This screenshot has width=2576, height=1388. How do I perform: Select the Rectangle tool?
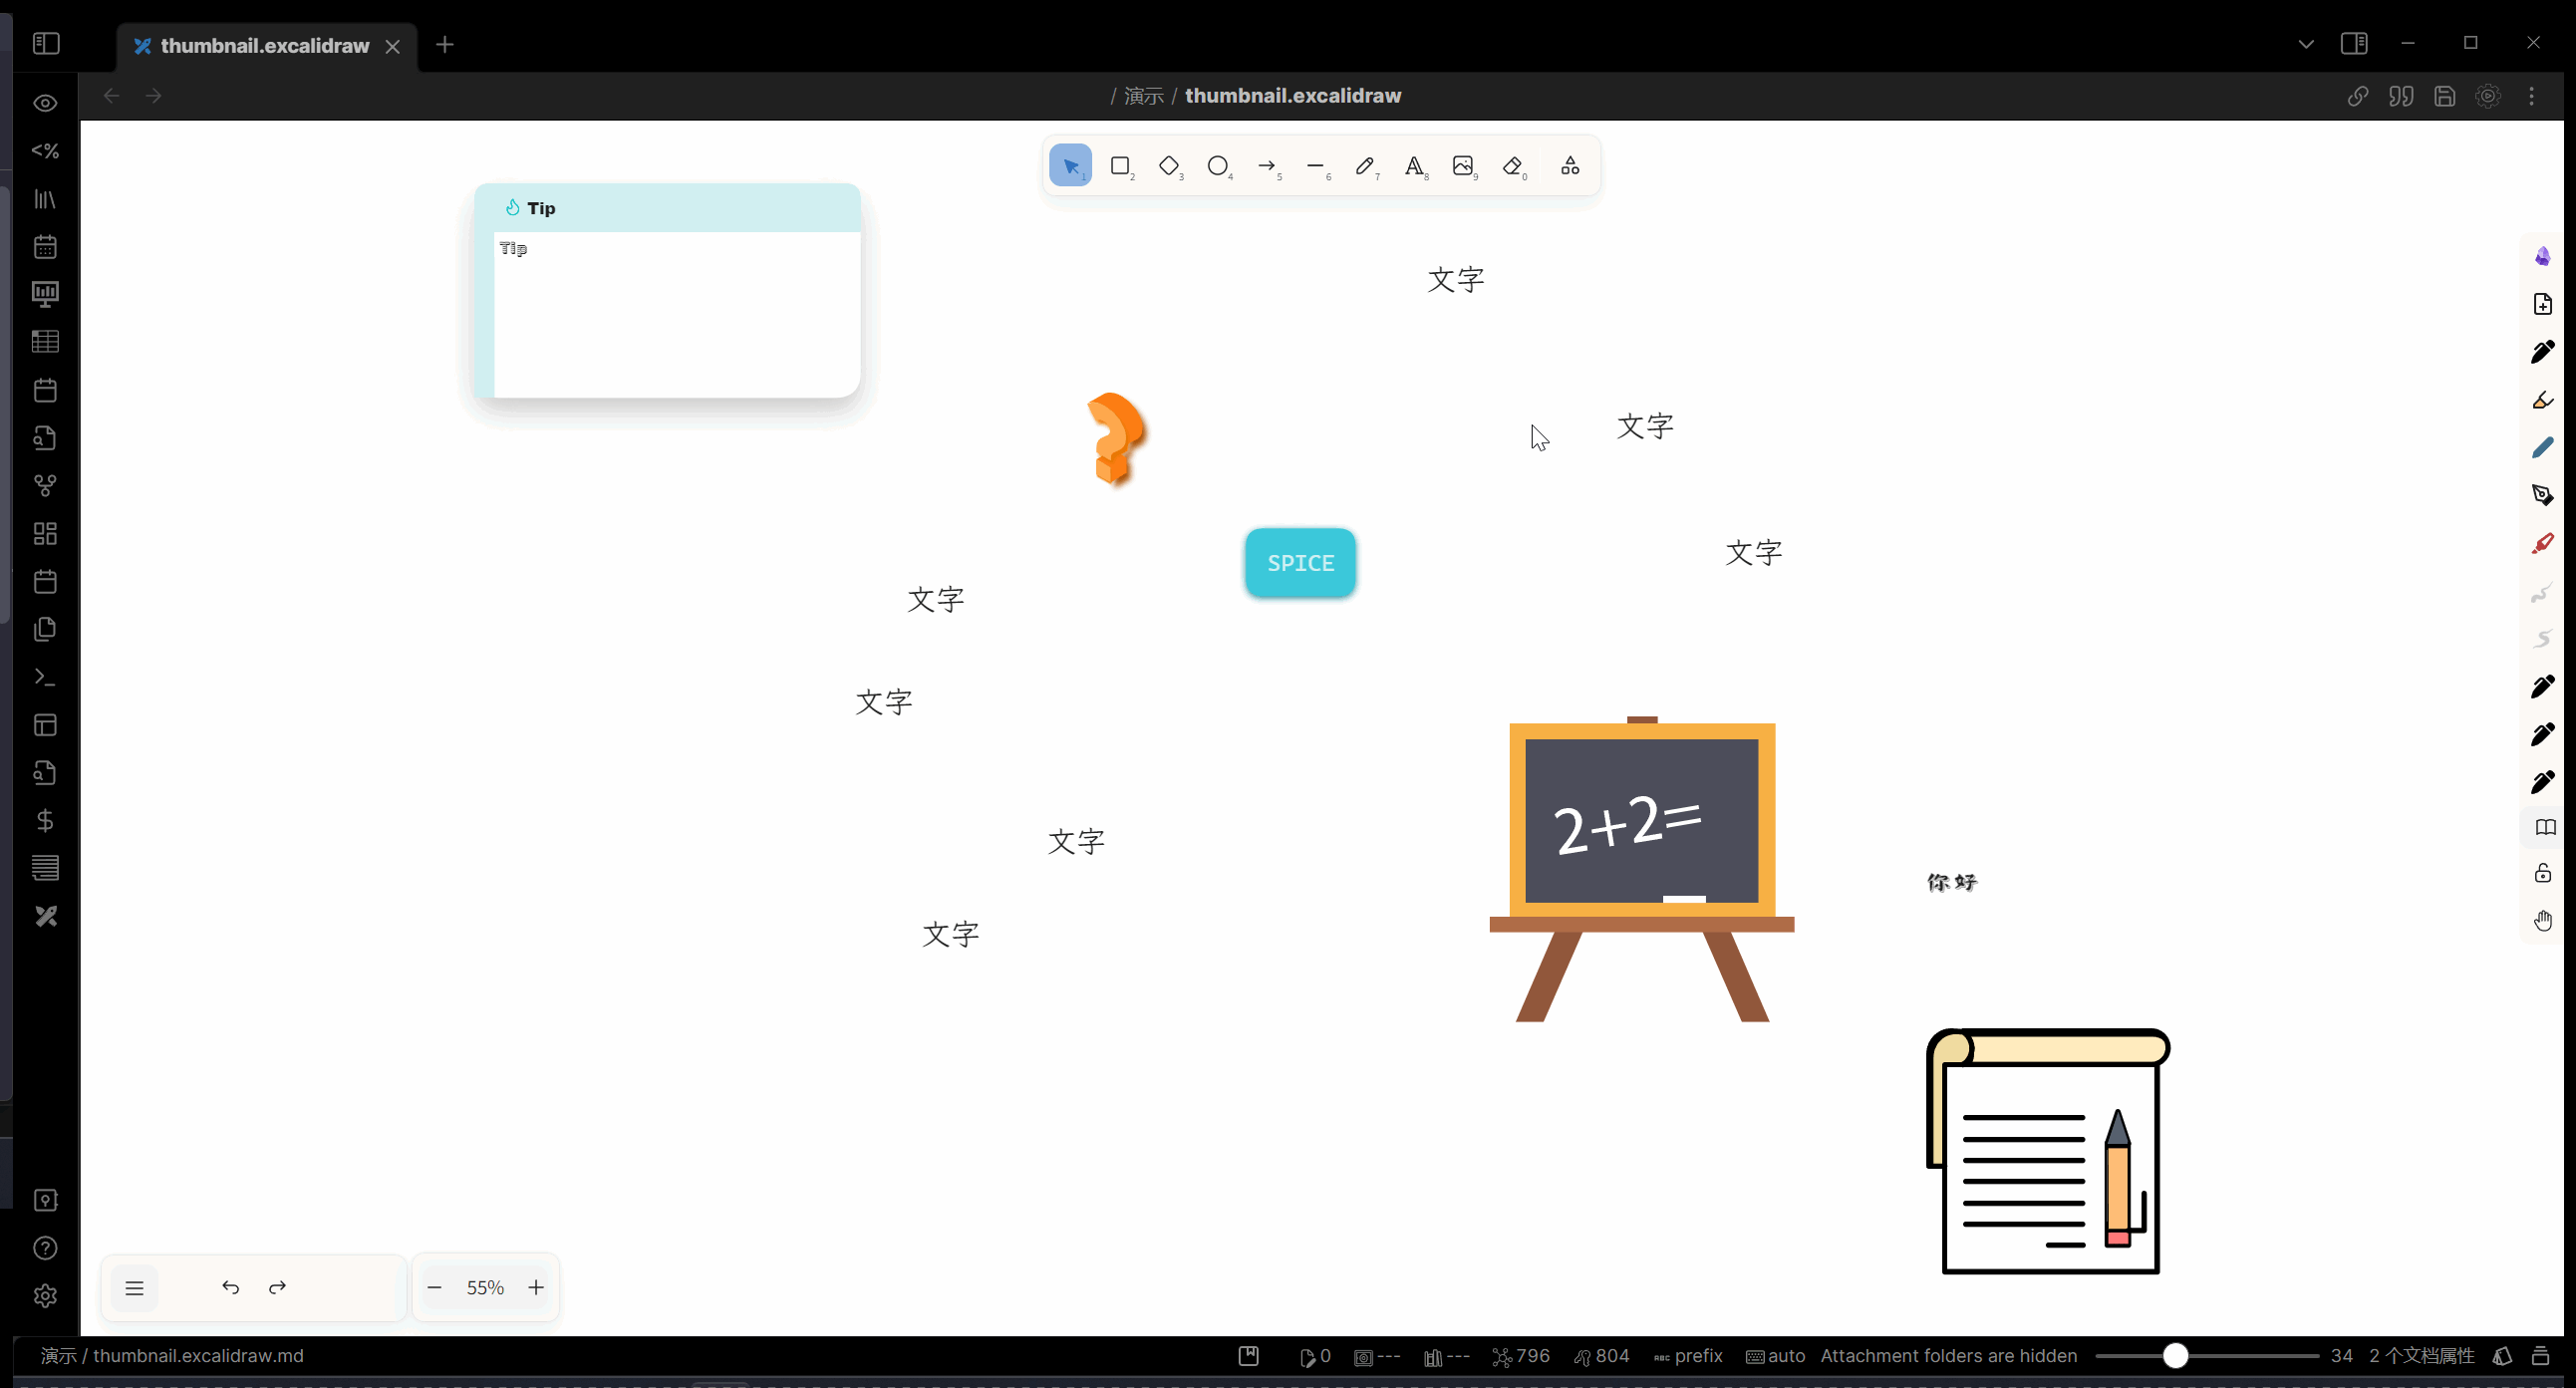click(1120, 166)
